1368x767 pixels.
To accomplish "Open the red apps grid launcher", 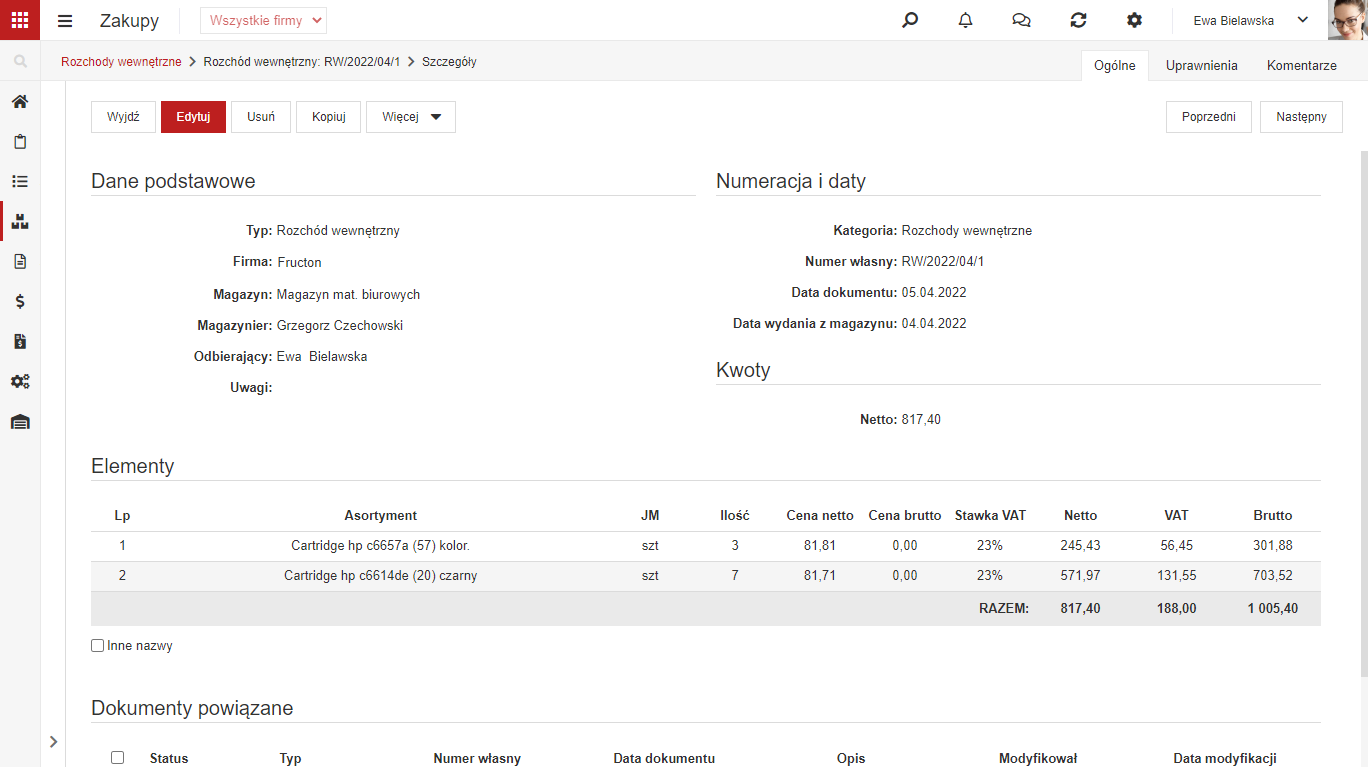I will click(x=20, y=20).
